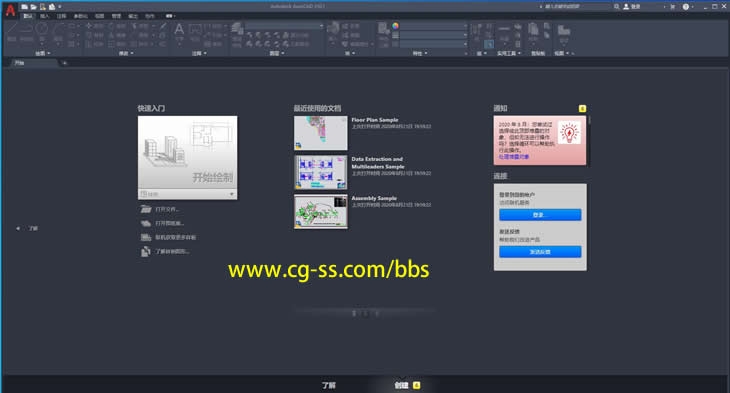Click the user sign-in account icon

(x=626, y=7)
